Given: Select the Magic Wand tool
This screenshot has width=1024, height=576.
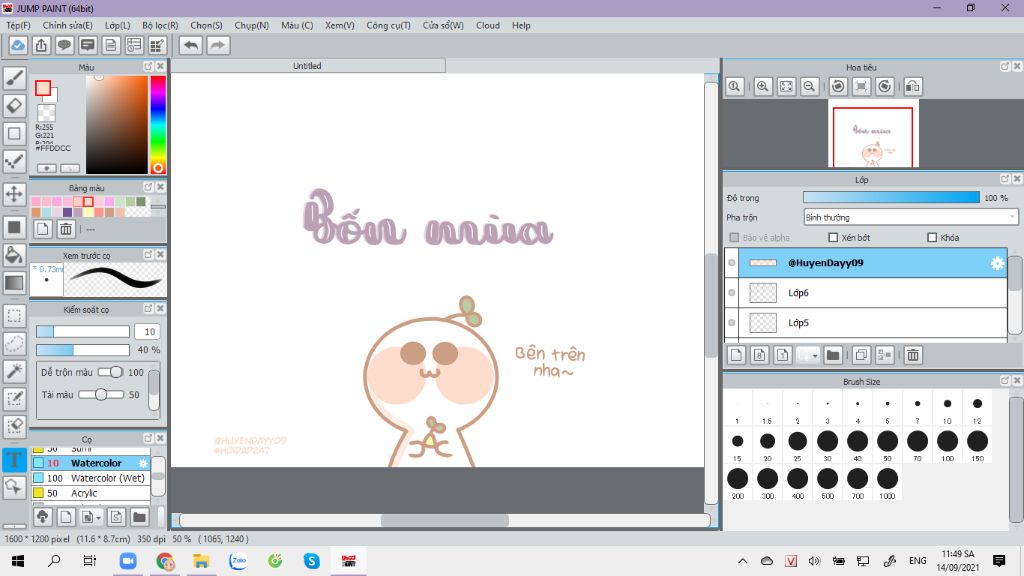Looking at the screenshot, I should [14, 371].
